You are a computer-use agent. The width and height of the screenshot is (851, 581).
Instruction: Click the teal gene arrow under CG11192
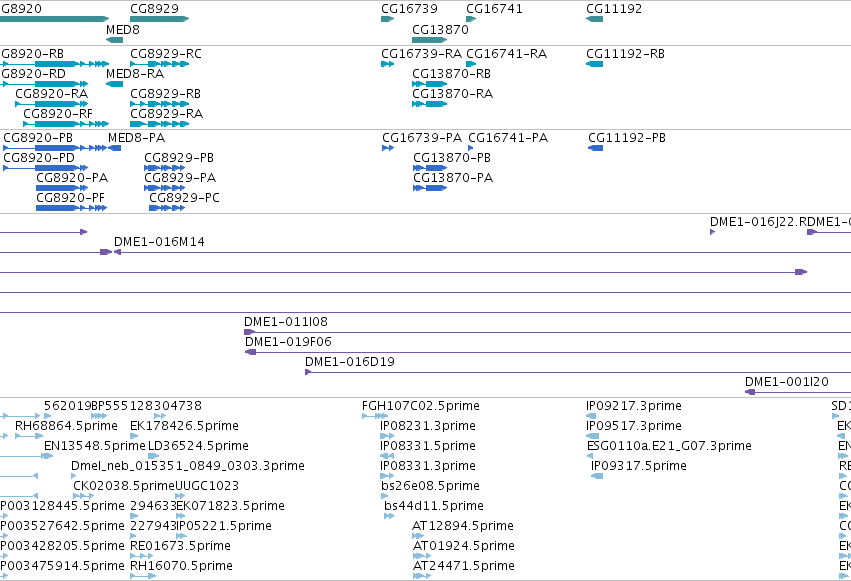(x=595, y=19)
